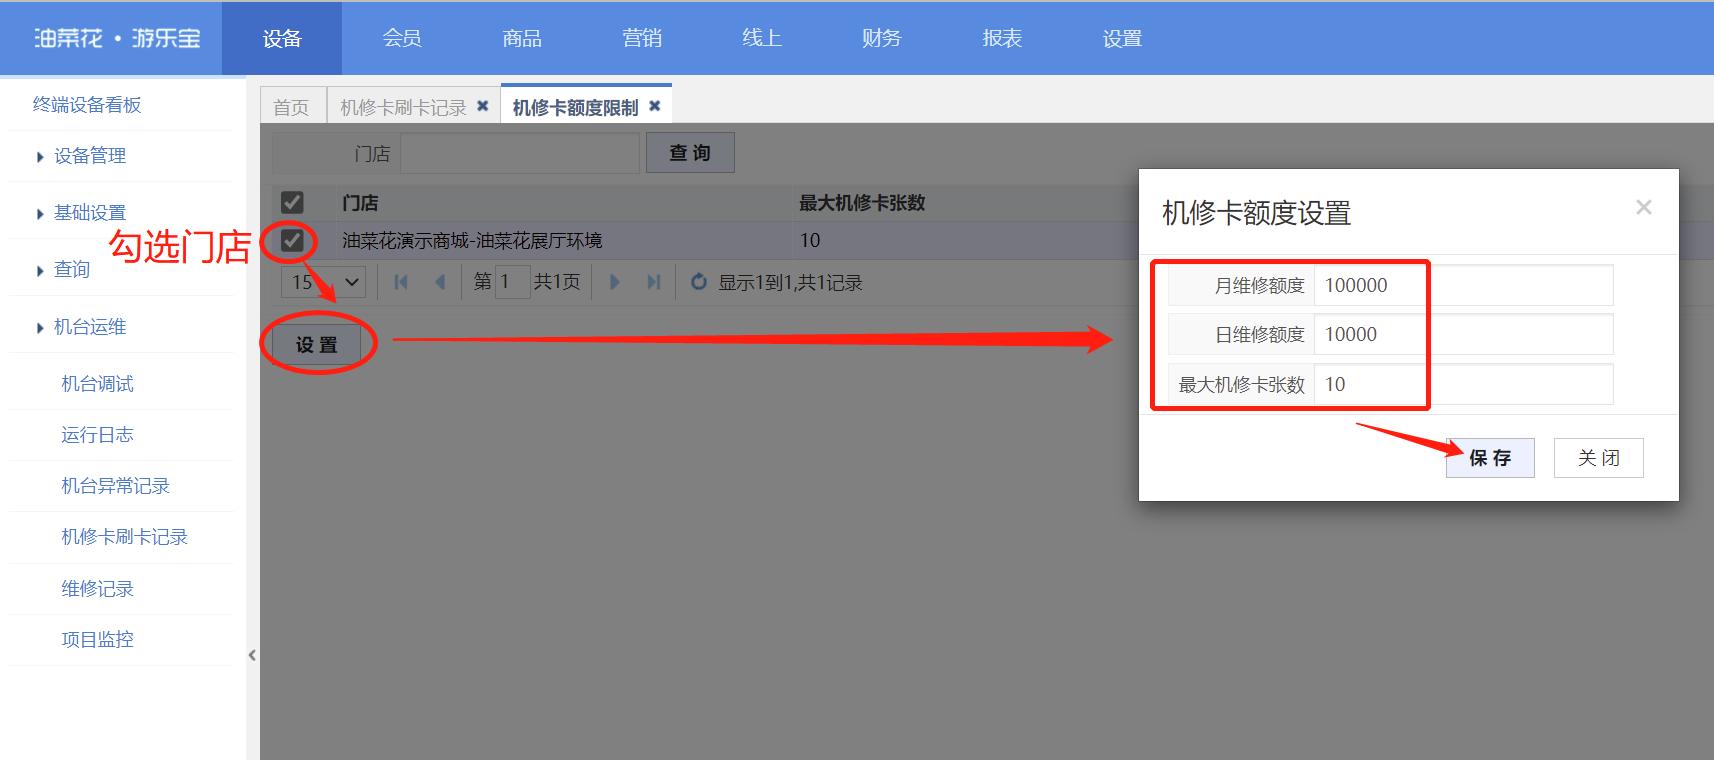
Task: Close the 机修卡额度设置 dialog with X icon
Action: click(x=1643, y=207)
